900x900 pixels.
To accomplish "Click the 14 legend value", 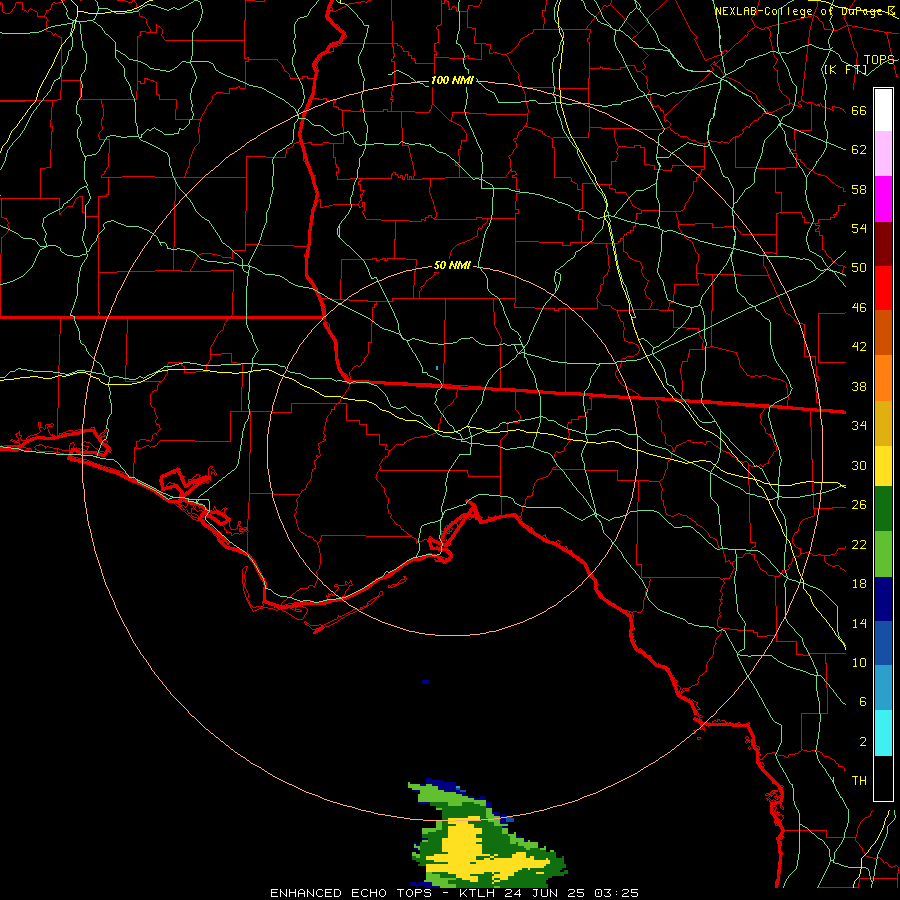I will click(859, 623).
